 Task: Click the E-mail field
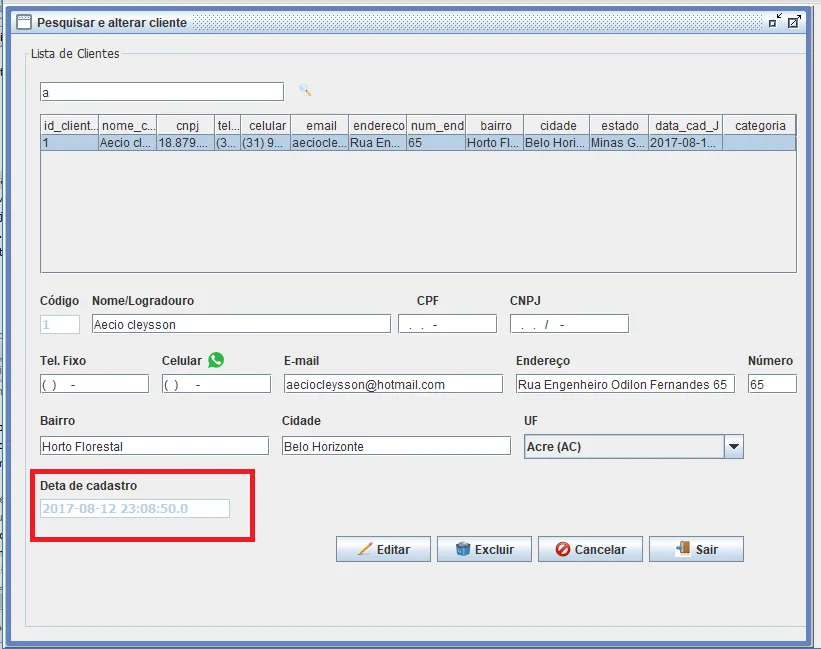(x=393, y=384)
